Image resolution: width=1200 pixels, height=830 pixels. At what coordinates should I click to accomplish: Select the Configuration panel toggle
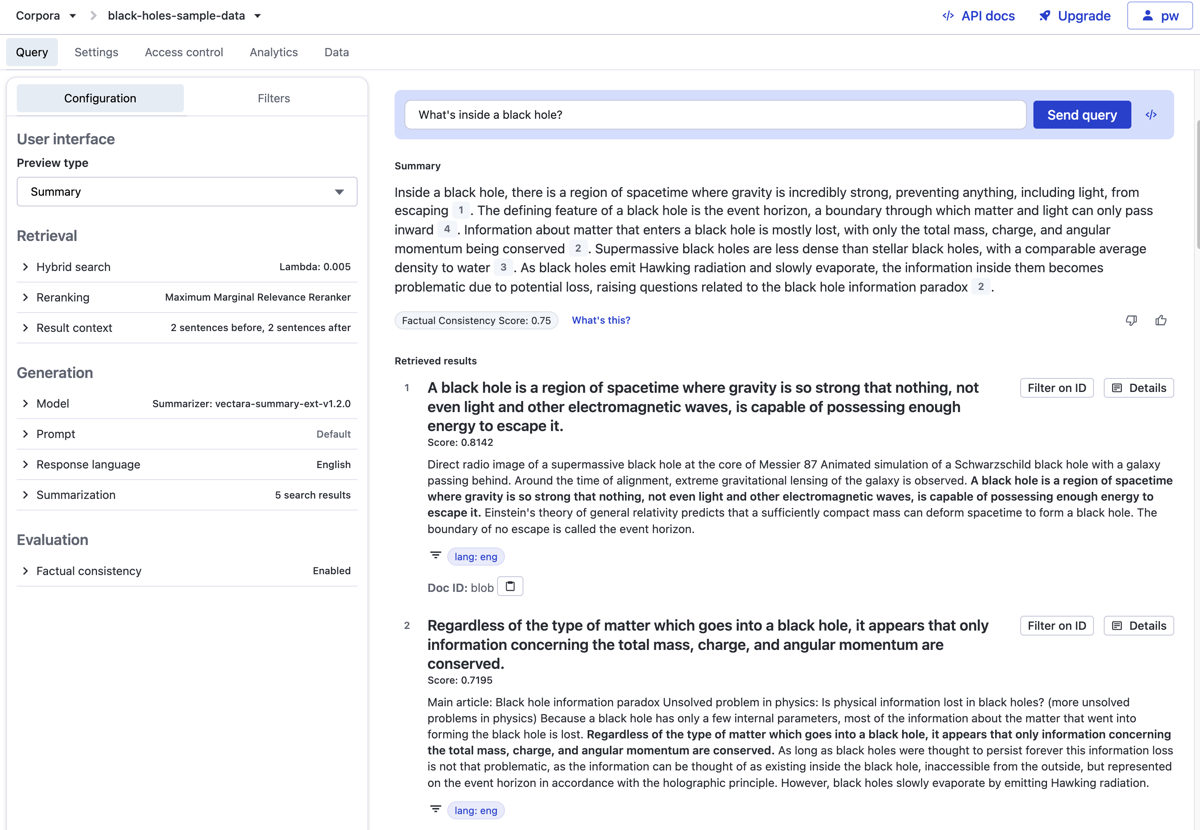tap(100, 98)
